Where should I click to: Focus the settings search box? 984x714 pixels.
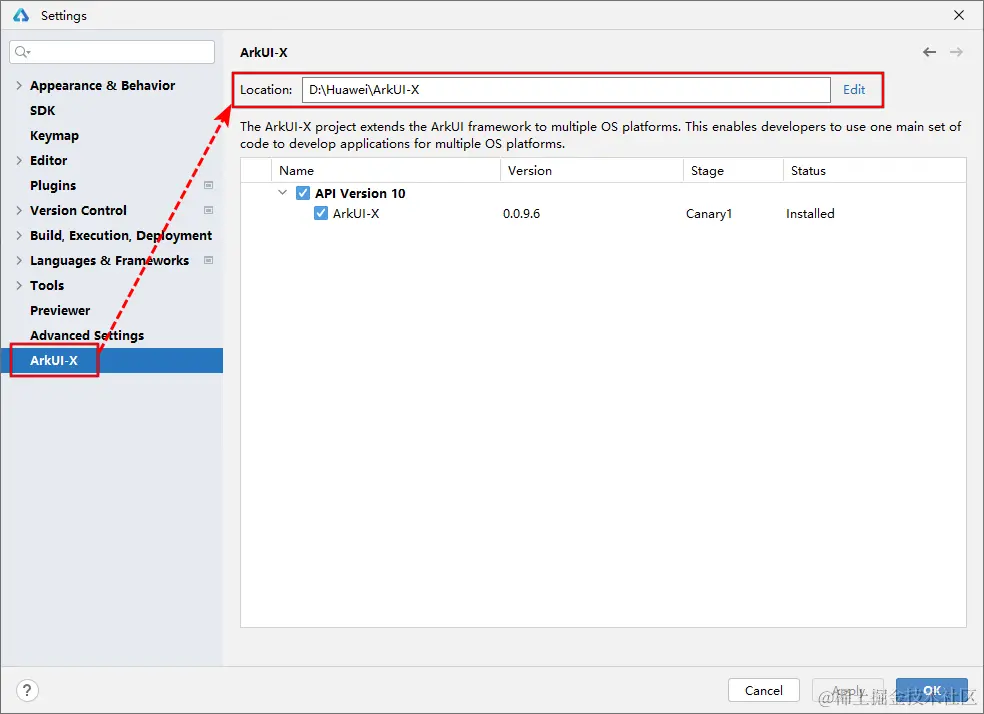[112, 52]
